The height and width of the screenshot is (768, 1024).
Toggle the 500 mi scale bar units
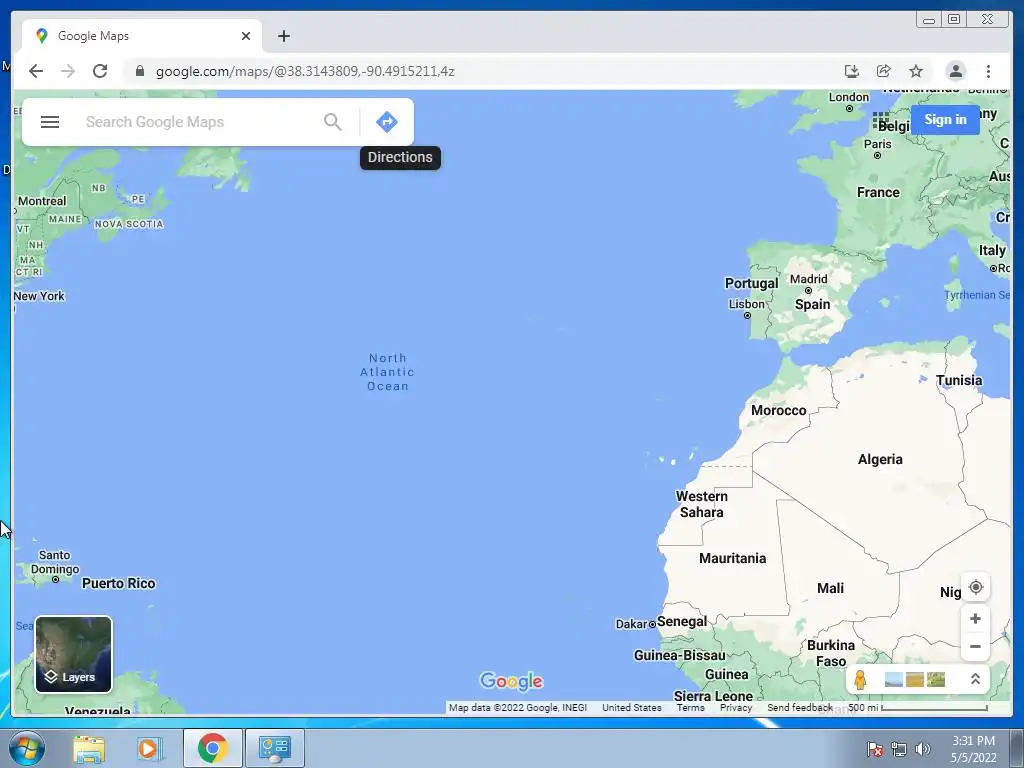point(918,707)
